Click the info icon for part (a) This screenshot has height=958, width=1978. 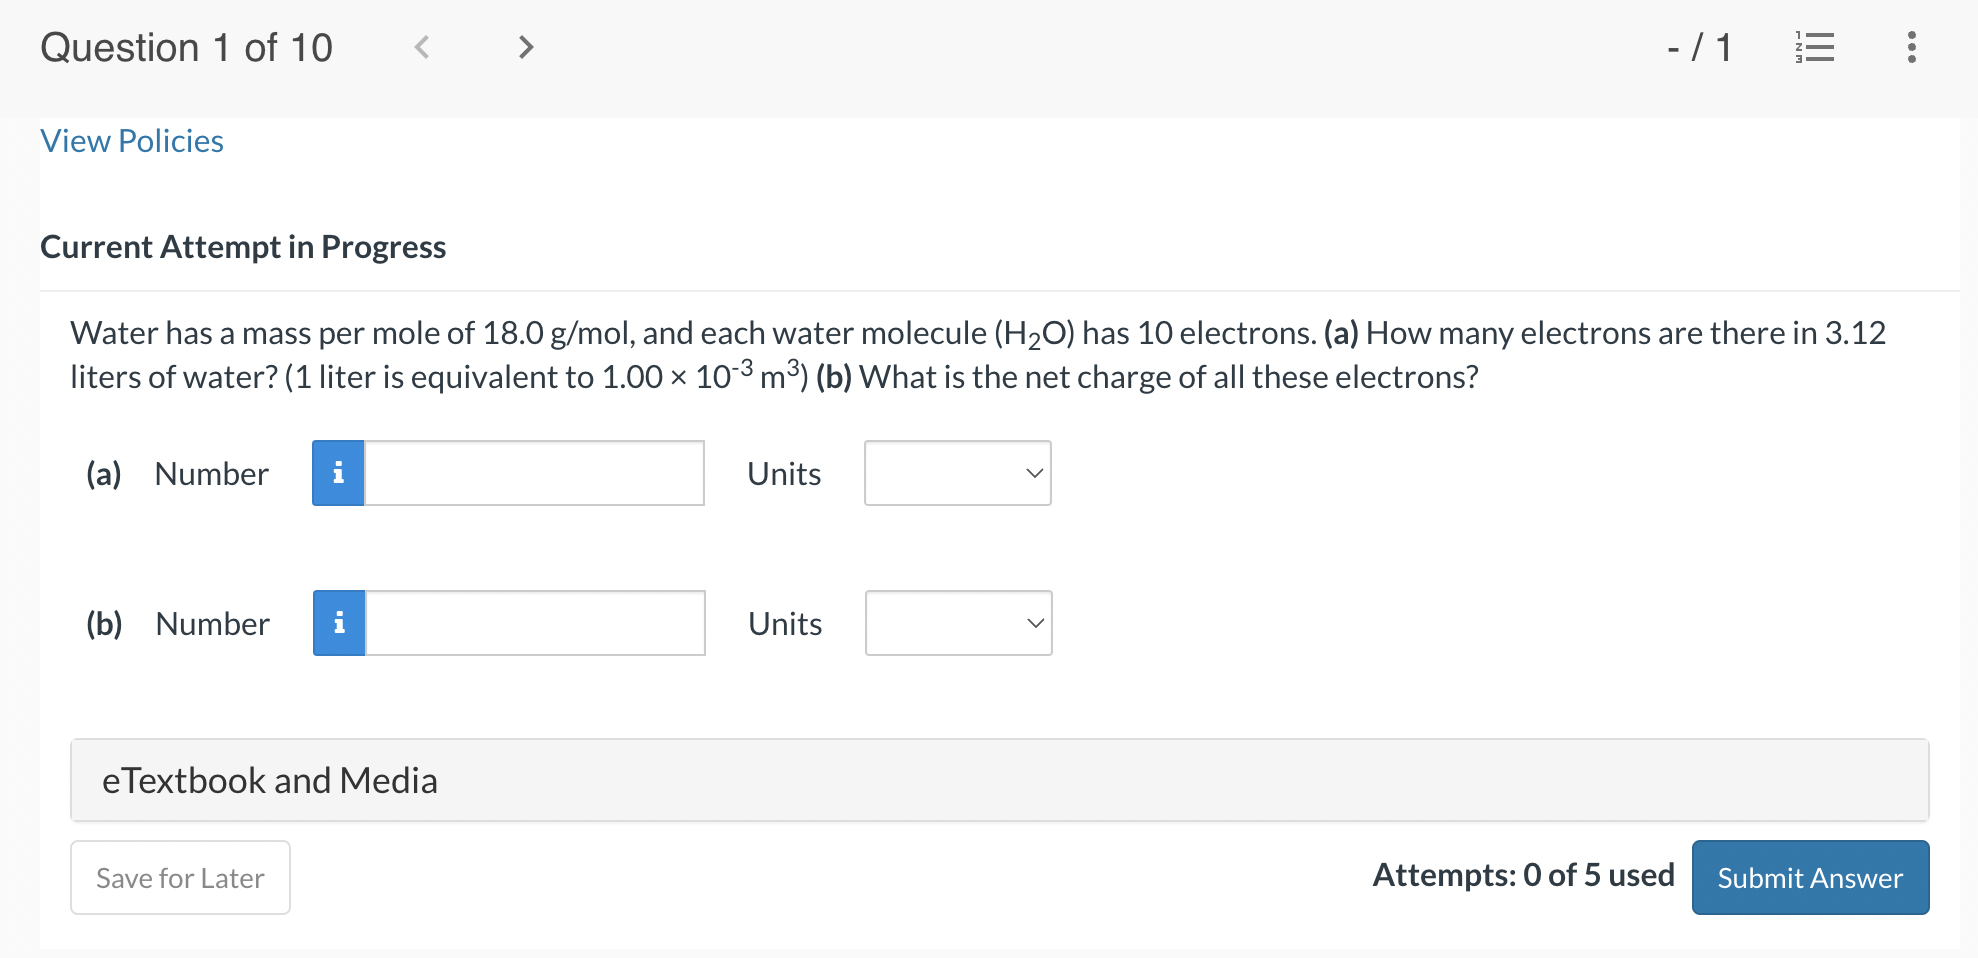tap(338, 473)
